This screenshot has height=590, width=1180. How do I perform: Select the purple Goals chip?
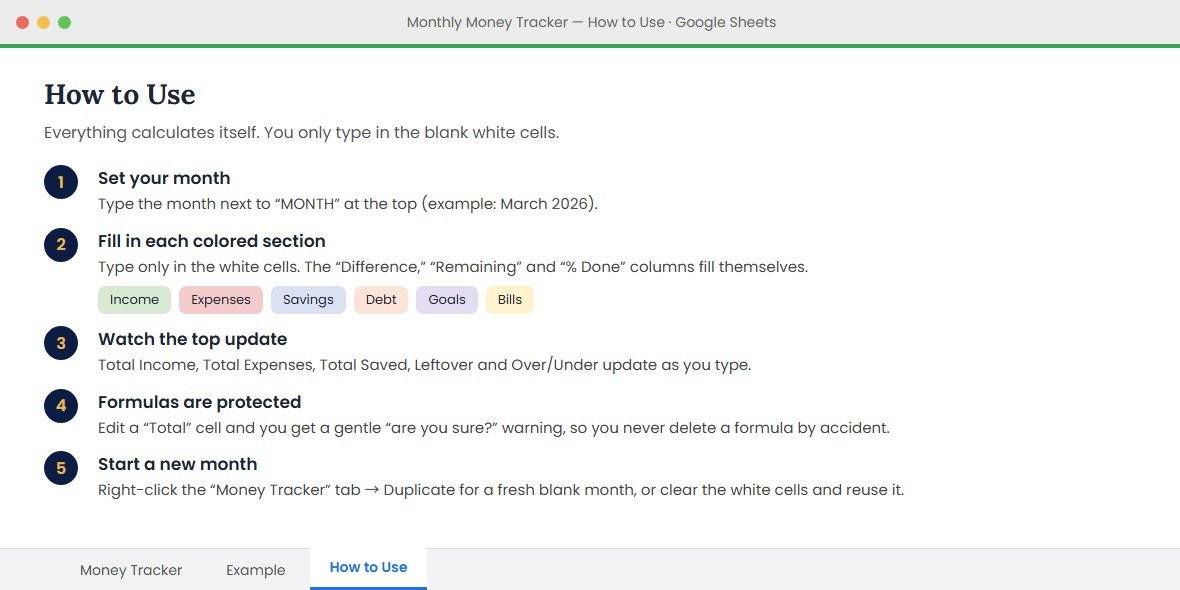pyautogui.click(x=447, y=300)
